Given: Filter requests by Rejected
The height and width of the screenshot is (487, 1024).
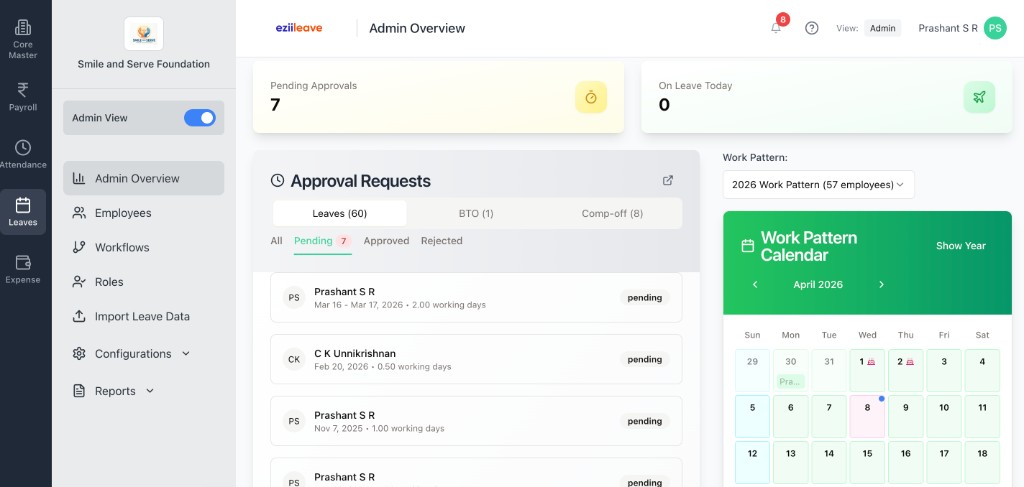Looking at the screenshot, I should click(x=441, y=241).
